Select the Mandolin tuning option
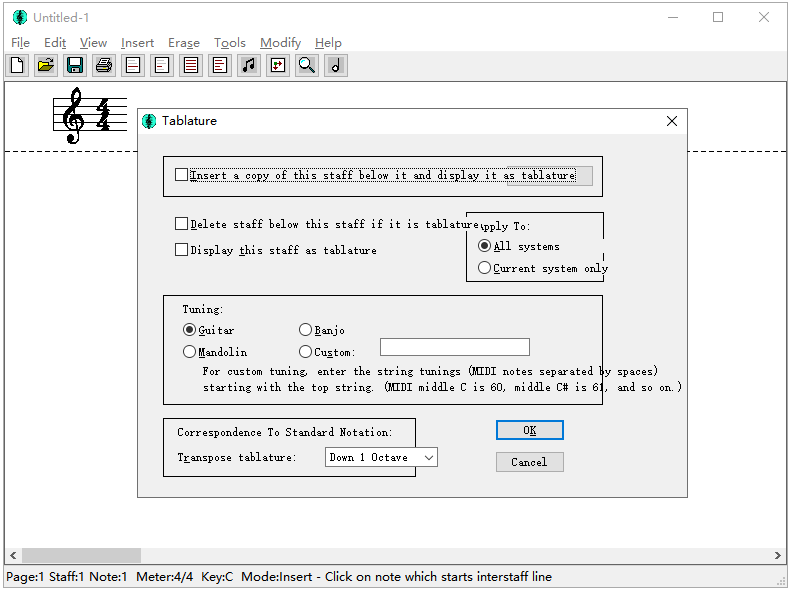This screenshot has height=592, width=792. click(x=189, y=352)
